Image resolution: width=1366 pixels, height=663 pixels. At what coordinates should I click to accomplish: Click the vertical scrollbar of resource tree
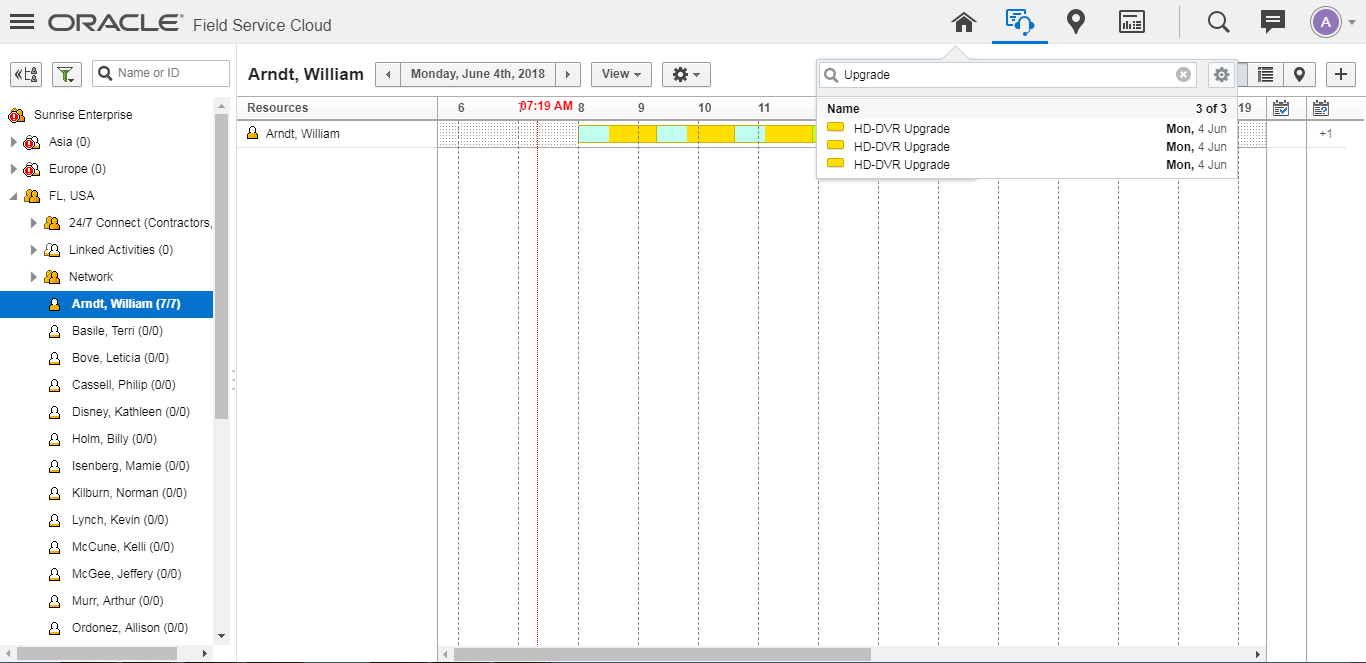point(221,268)
